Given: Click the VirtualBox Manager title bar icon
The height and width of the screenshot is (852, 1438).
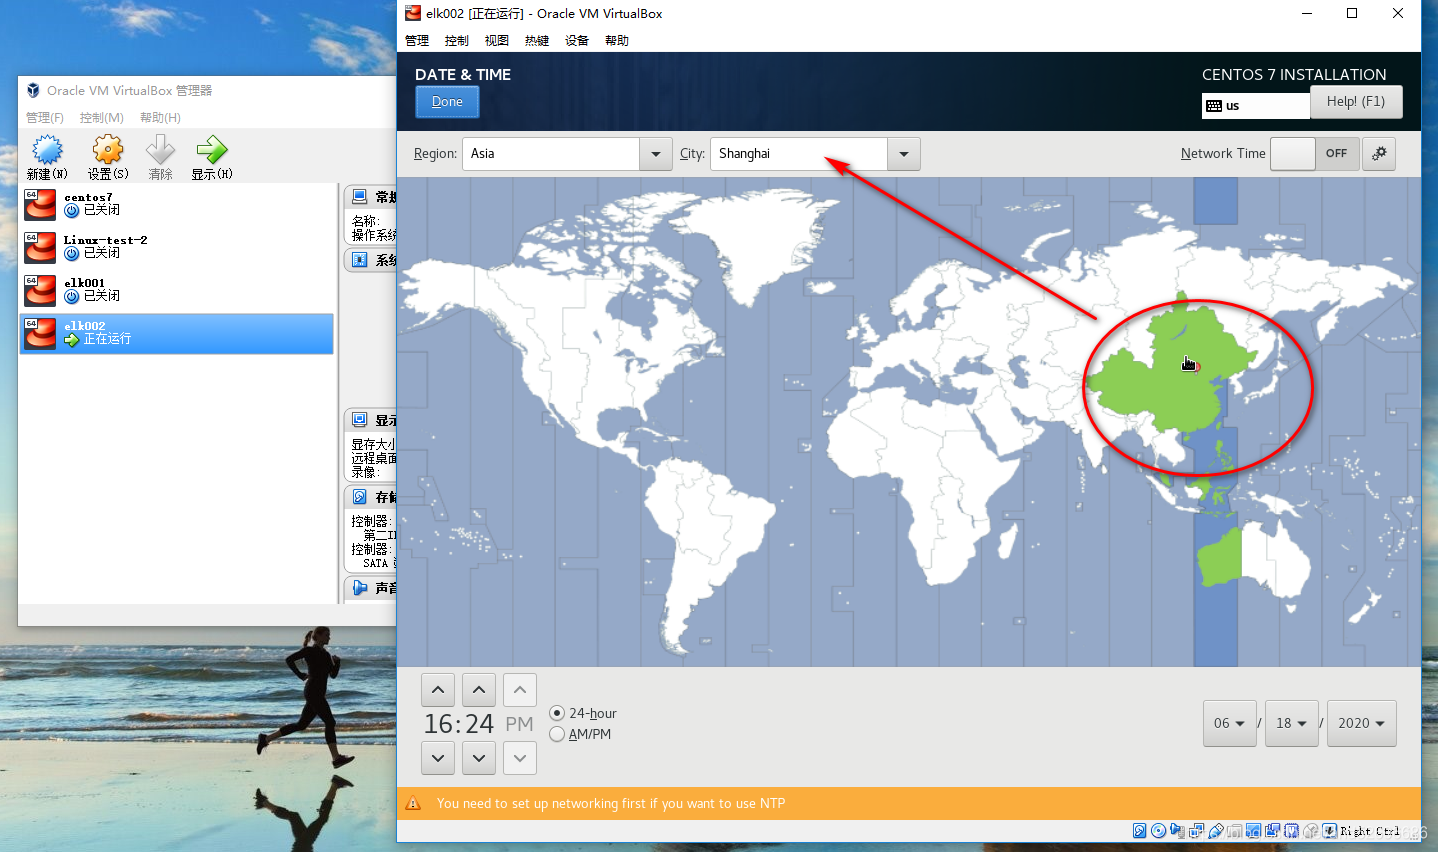Looking at the screenshot, I should 33,90.
